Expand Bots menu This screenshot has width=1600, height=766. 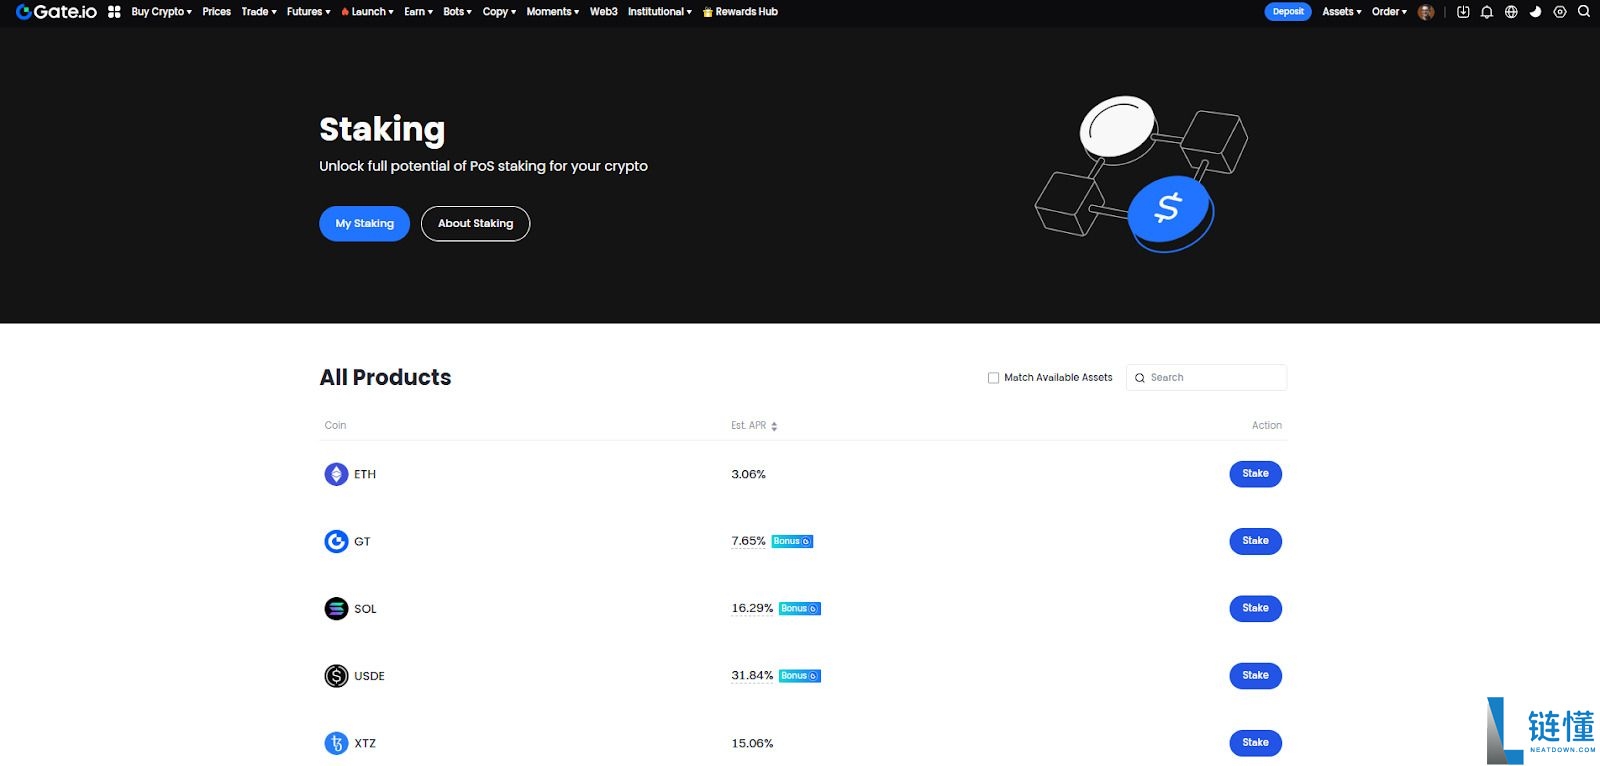coord(457,12)
